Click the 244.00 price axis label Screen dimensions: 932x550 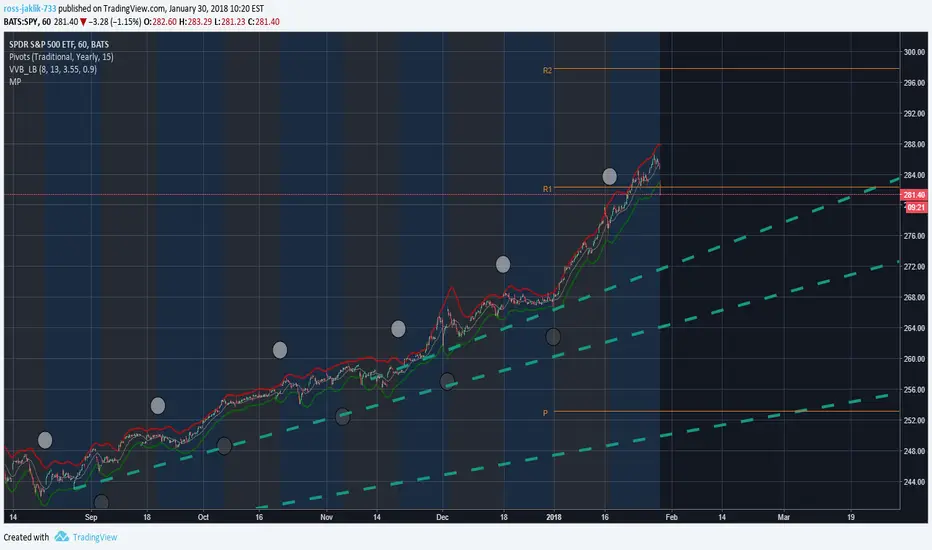[914, 482]
